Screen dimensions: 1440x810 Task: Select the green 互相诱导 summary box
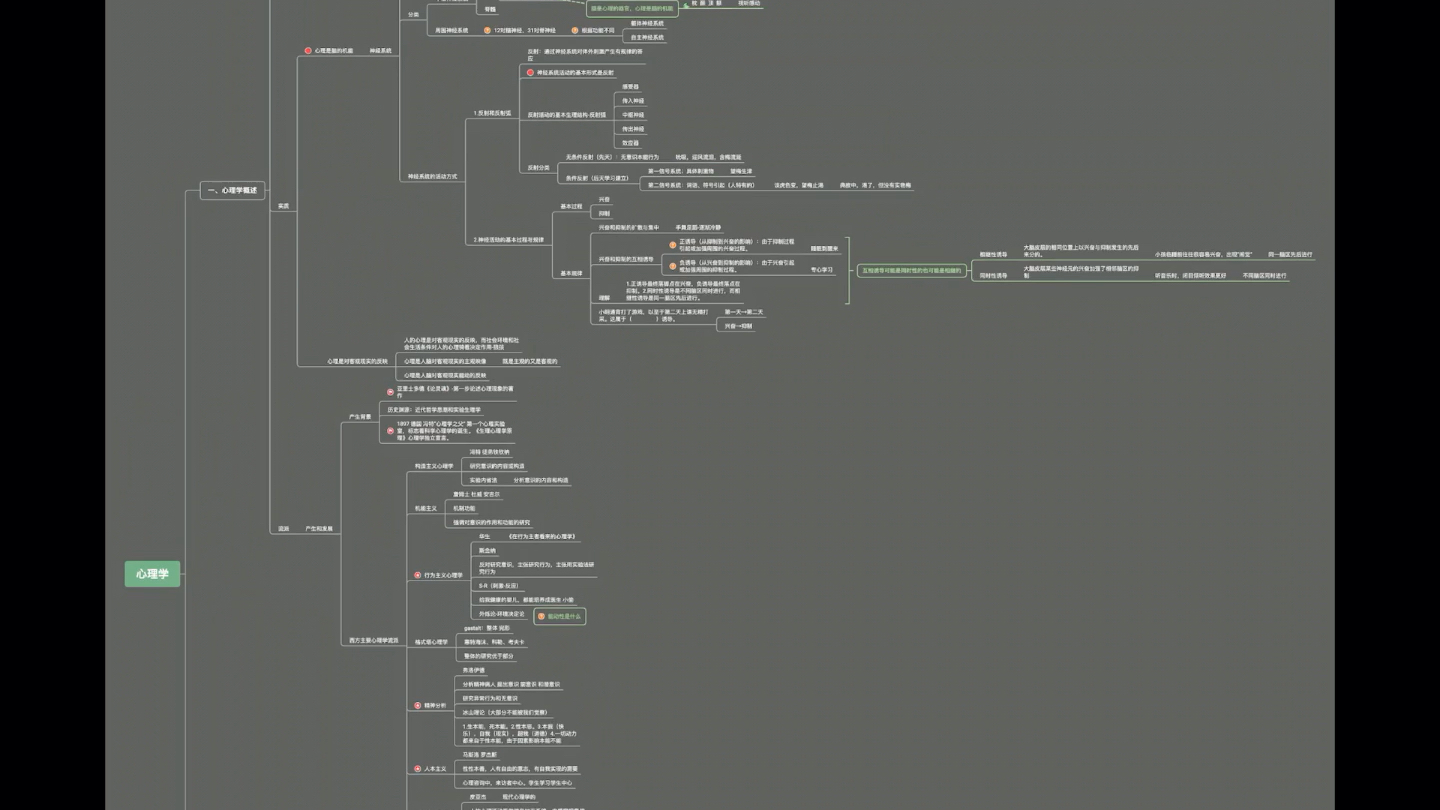911,270
